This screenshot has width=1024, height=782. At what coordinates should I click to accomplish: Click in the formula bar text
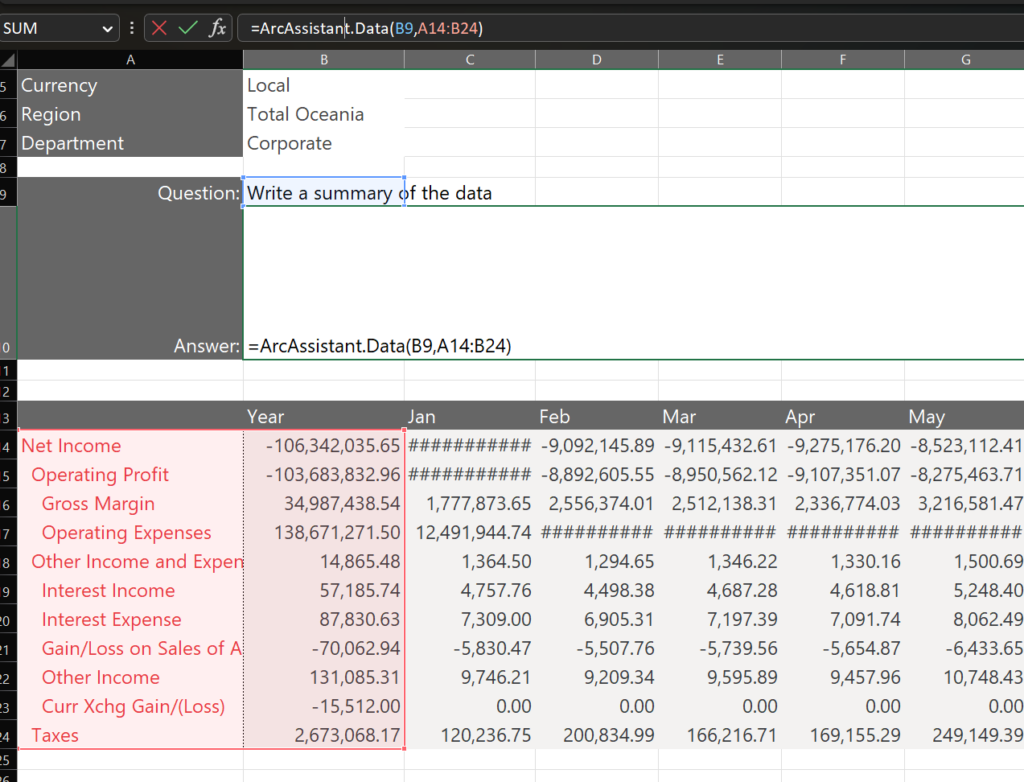[x=600, y=28]
